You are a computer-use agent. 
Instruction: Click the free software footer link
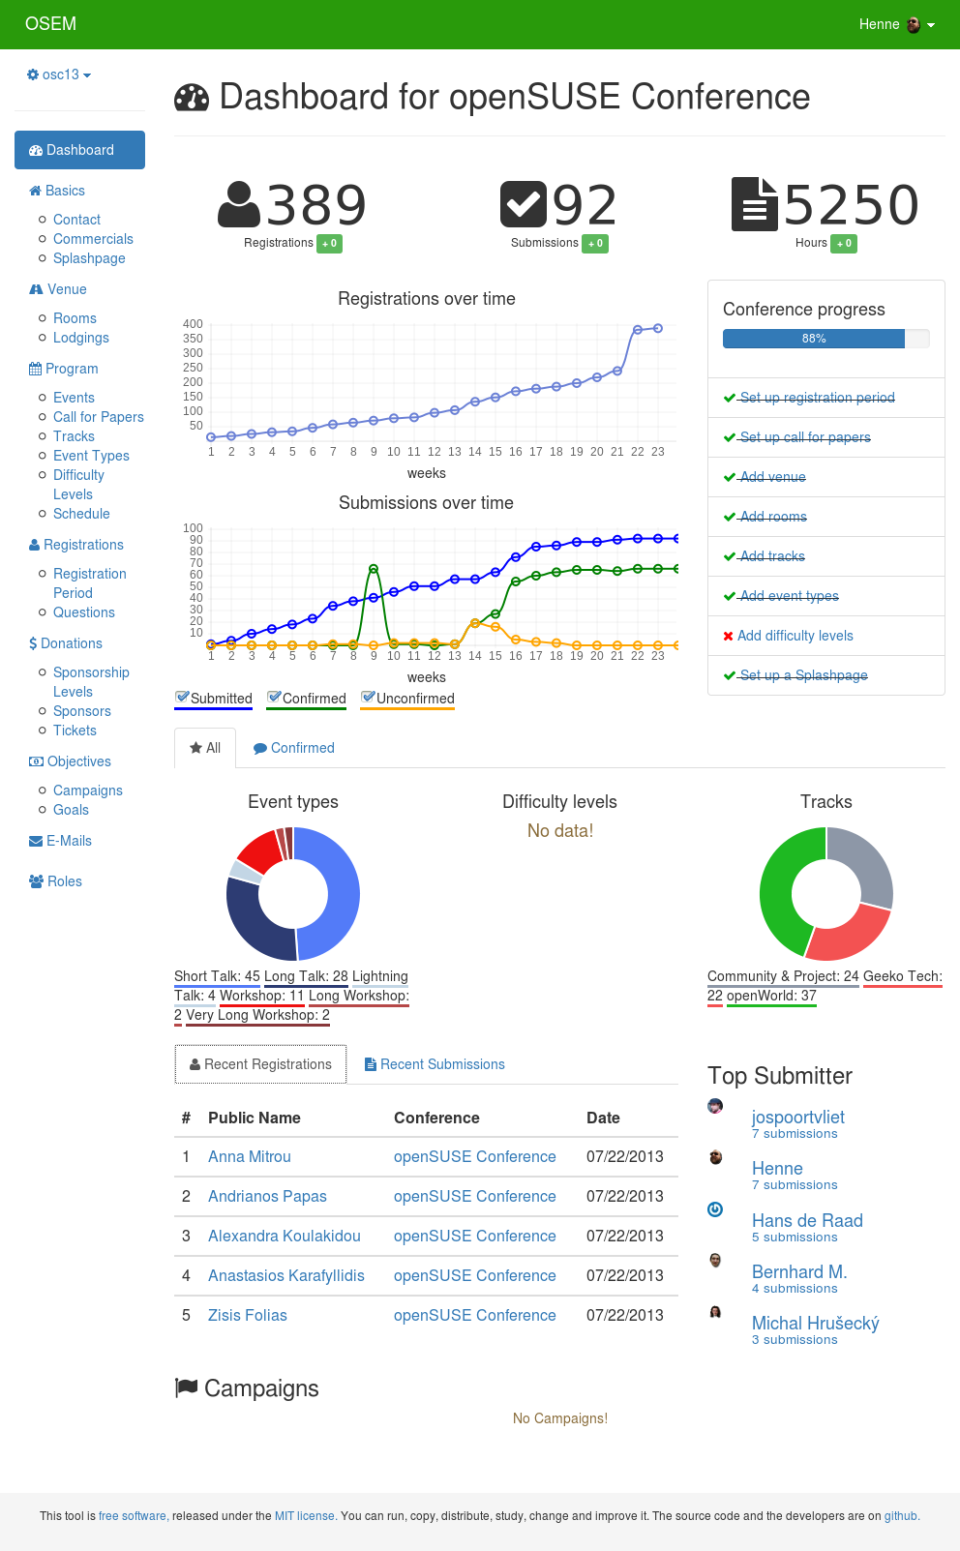click(133, 1516)
